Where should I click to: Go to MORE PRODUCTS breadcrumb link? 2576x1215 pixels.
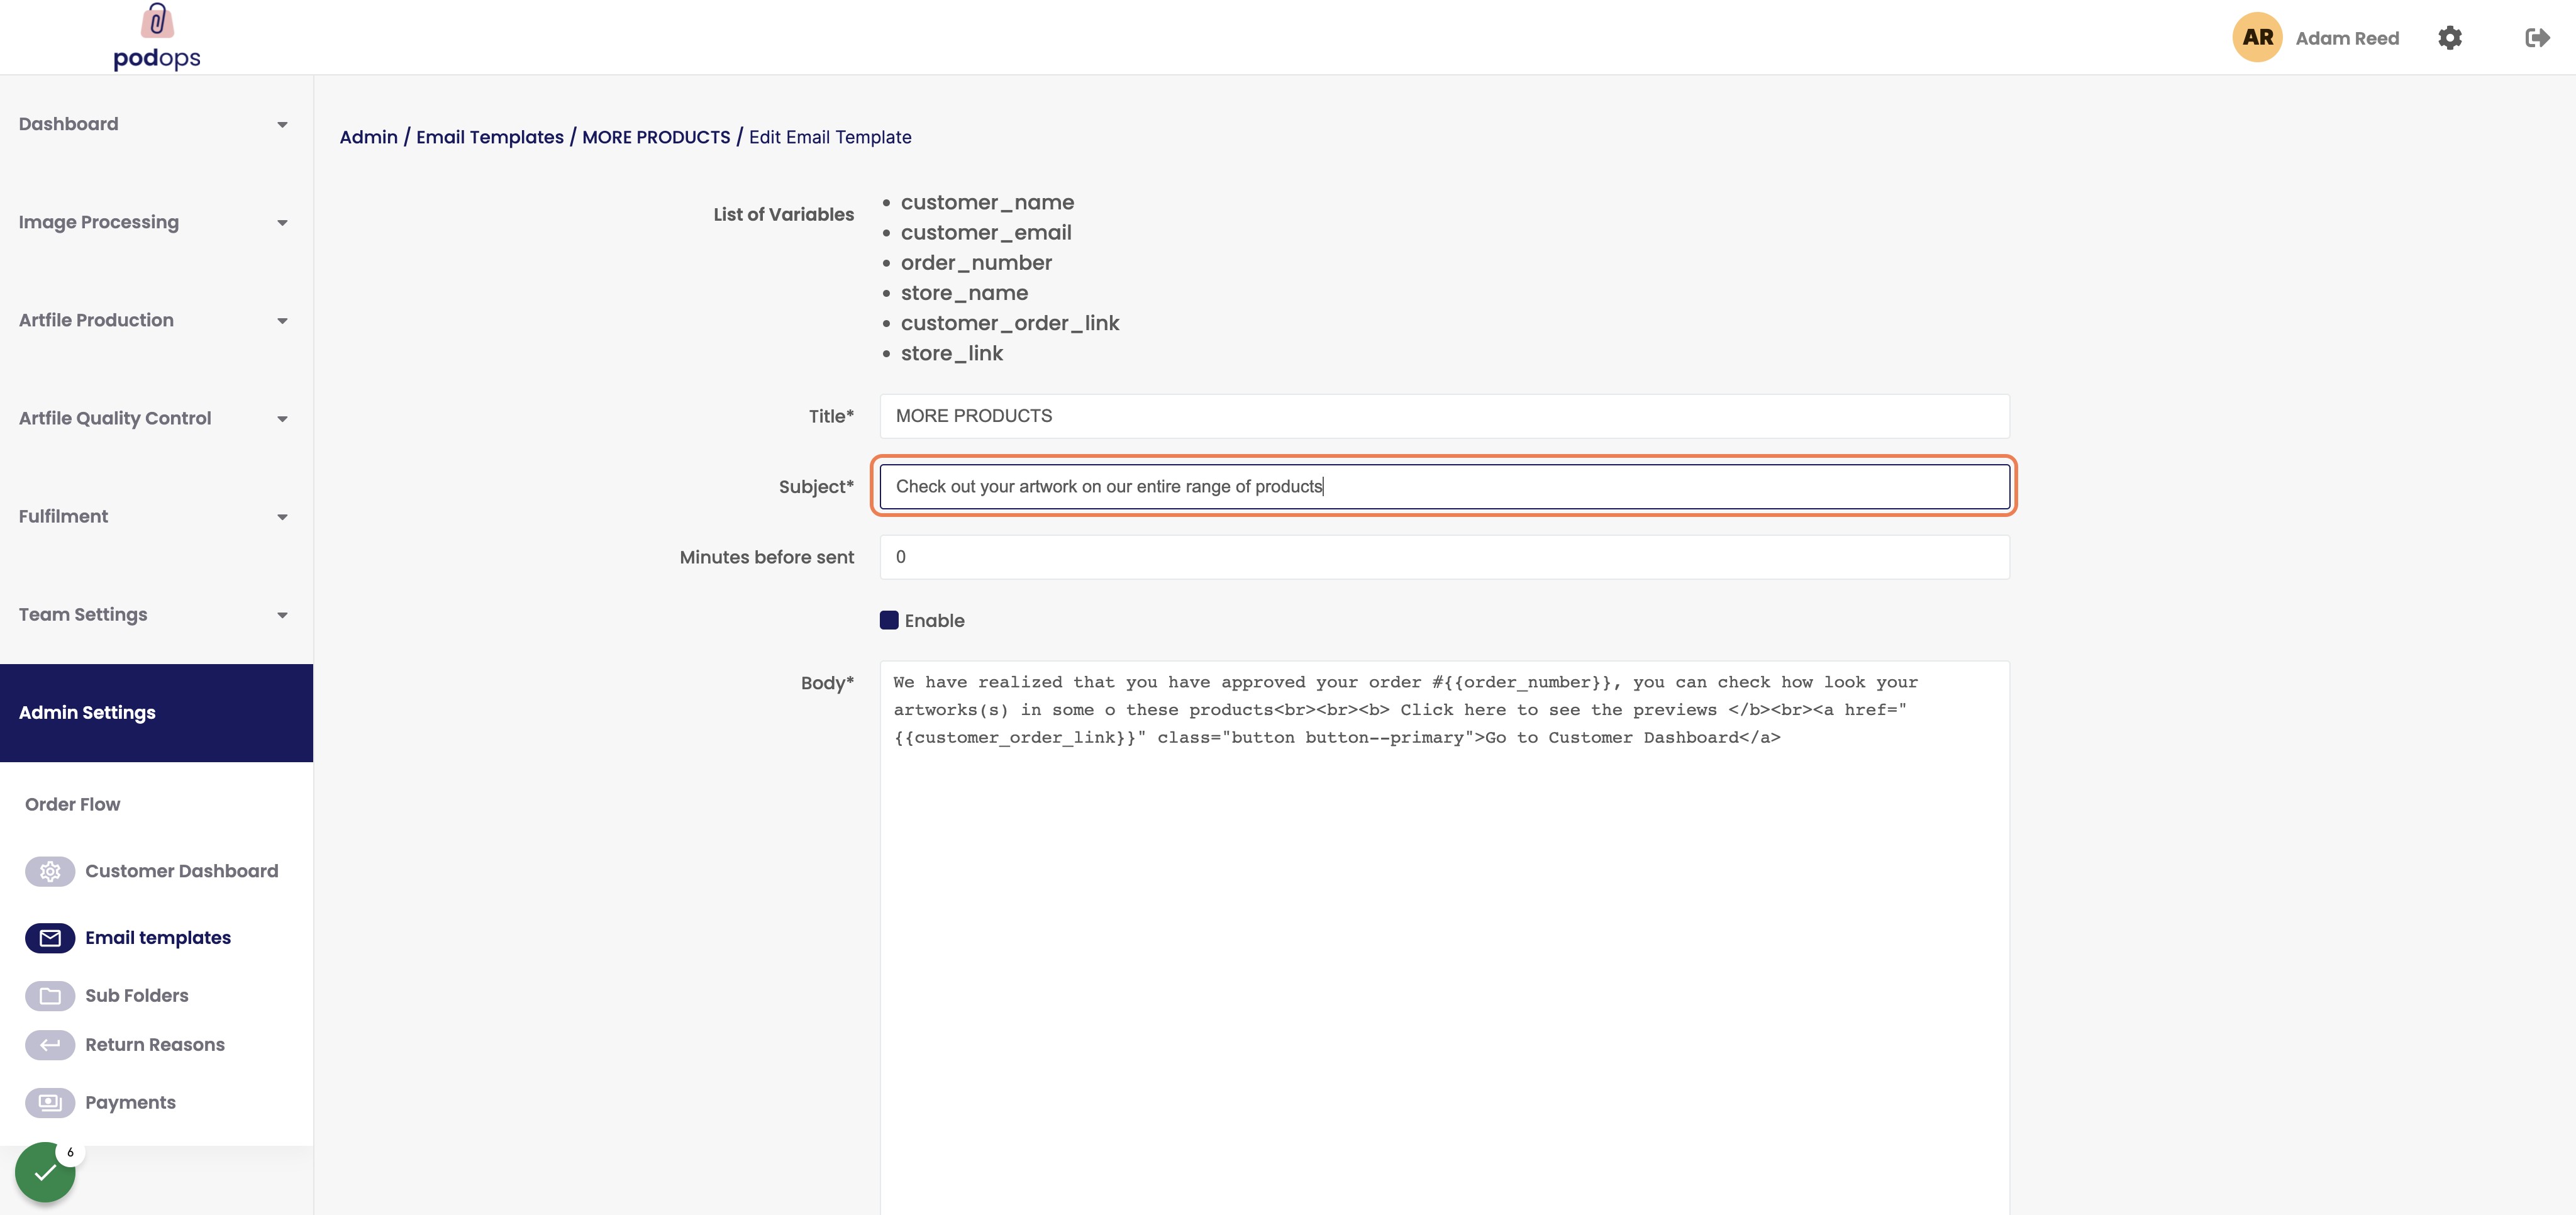[x=656, y=137]
